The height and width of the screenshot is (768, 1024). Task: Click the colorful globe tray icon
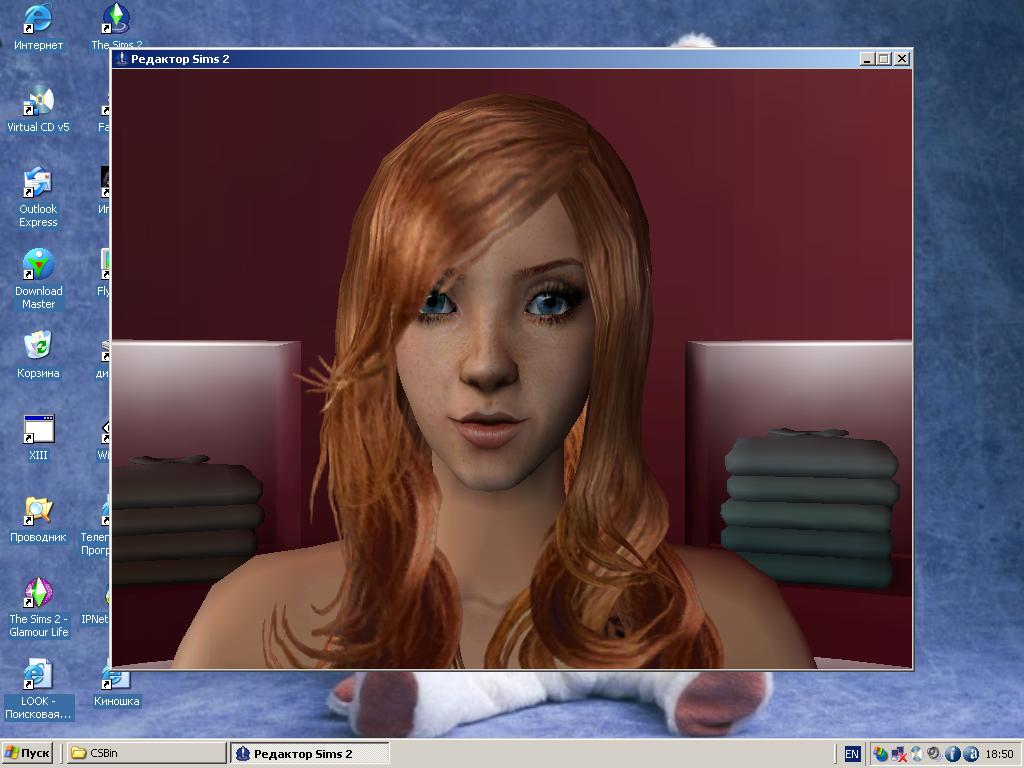(880, 754)
